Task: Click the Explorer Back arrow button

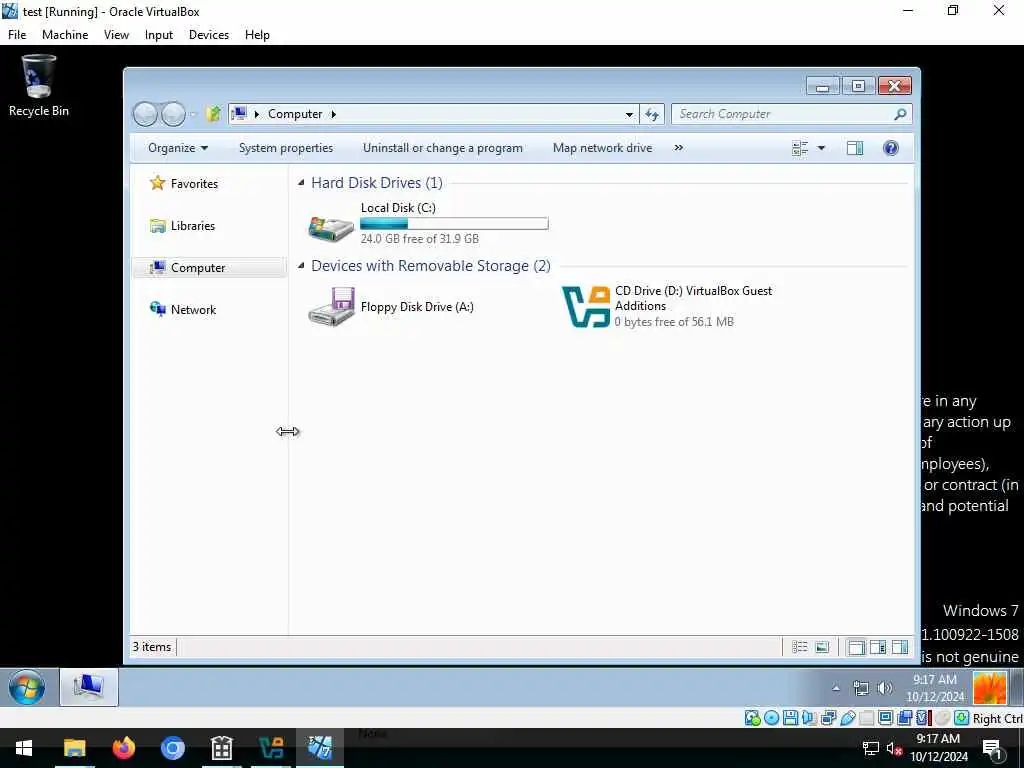Action: (145, 114)
